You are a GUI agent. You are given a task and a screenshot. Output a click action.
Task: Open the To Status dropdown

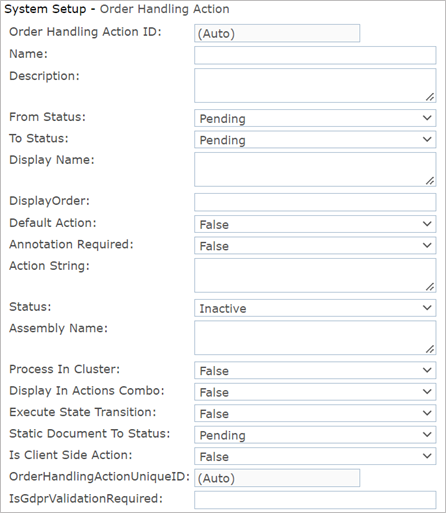[315, 140]
